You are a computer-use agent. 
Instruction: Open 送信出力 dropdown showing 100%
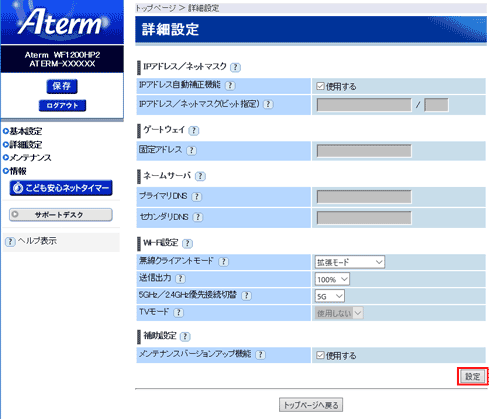coord(332,279)
